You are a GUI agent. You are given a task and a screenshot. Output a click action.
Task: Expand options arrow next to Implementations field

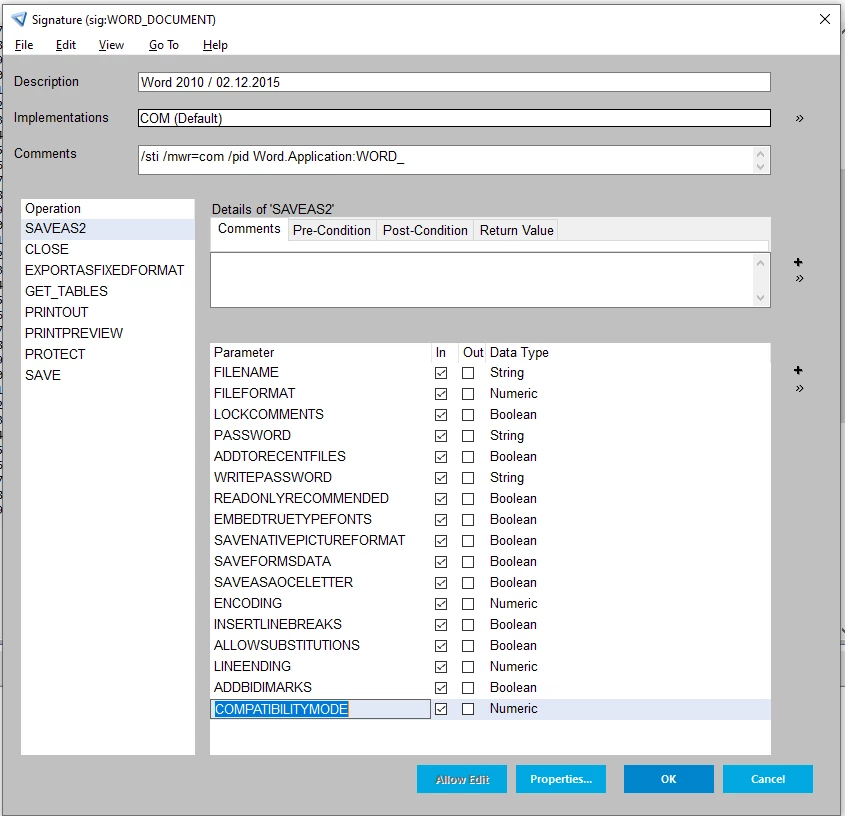point(799,119)
